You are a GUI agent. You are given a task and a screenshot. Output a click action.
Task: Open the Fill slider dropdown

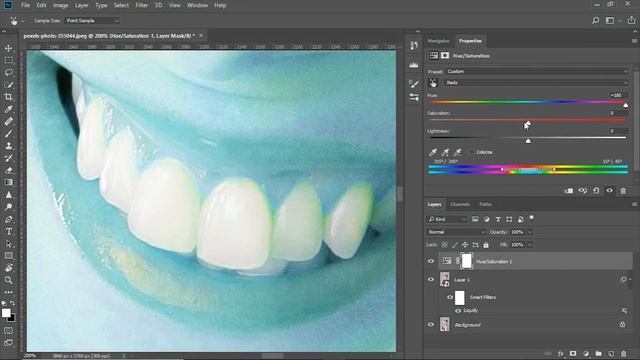pyautogui.click(x=530, y=245)
